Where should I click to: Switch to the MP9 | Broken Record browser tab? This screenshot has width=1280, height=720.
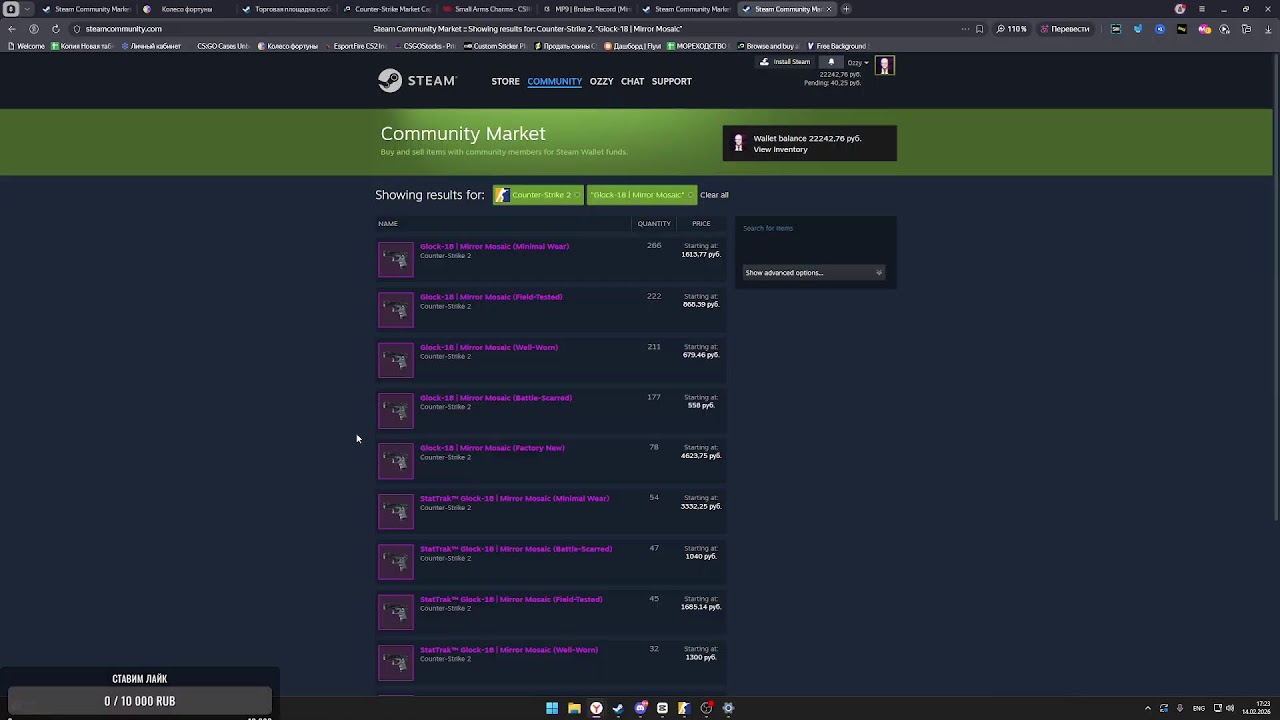585,9
